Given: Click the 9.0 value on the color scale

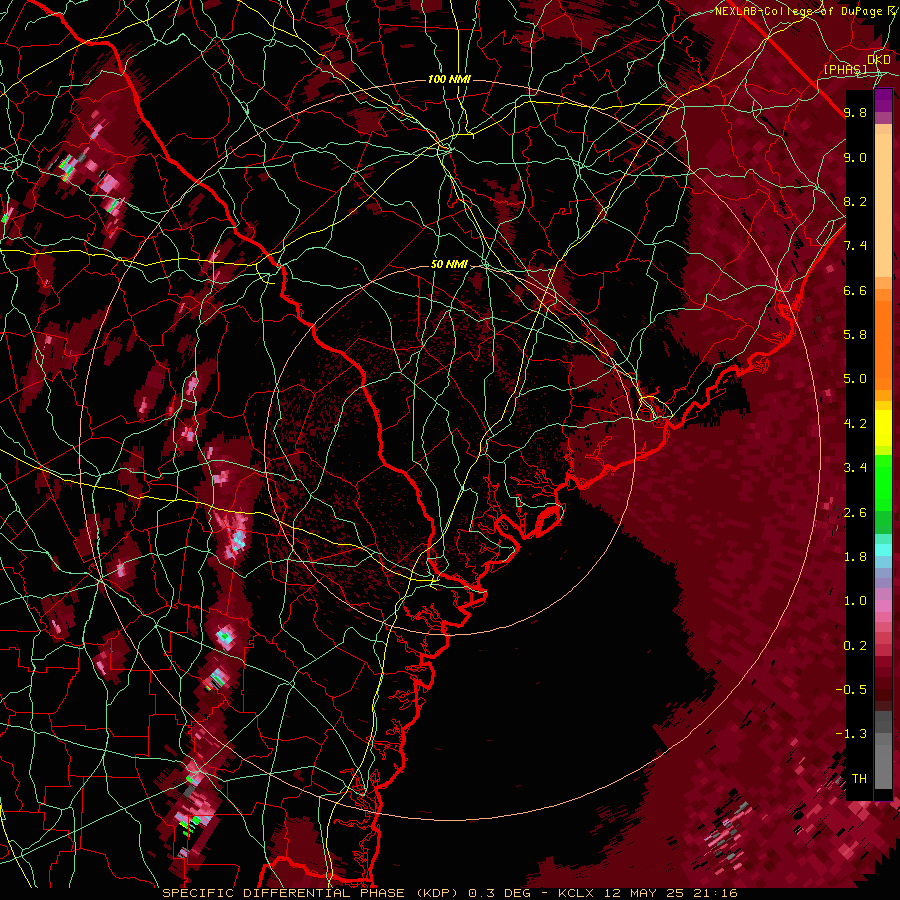Looking at the screenshot, I should [855, 157].
